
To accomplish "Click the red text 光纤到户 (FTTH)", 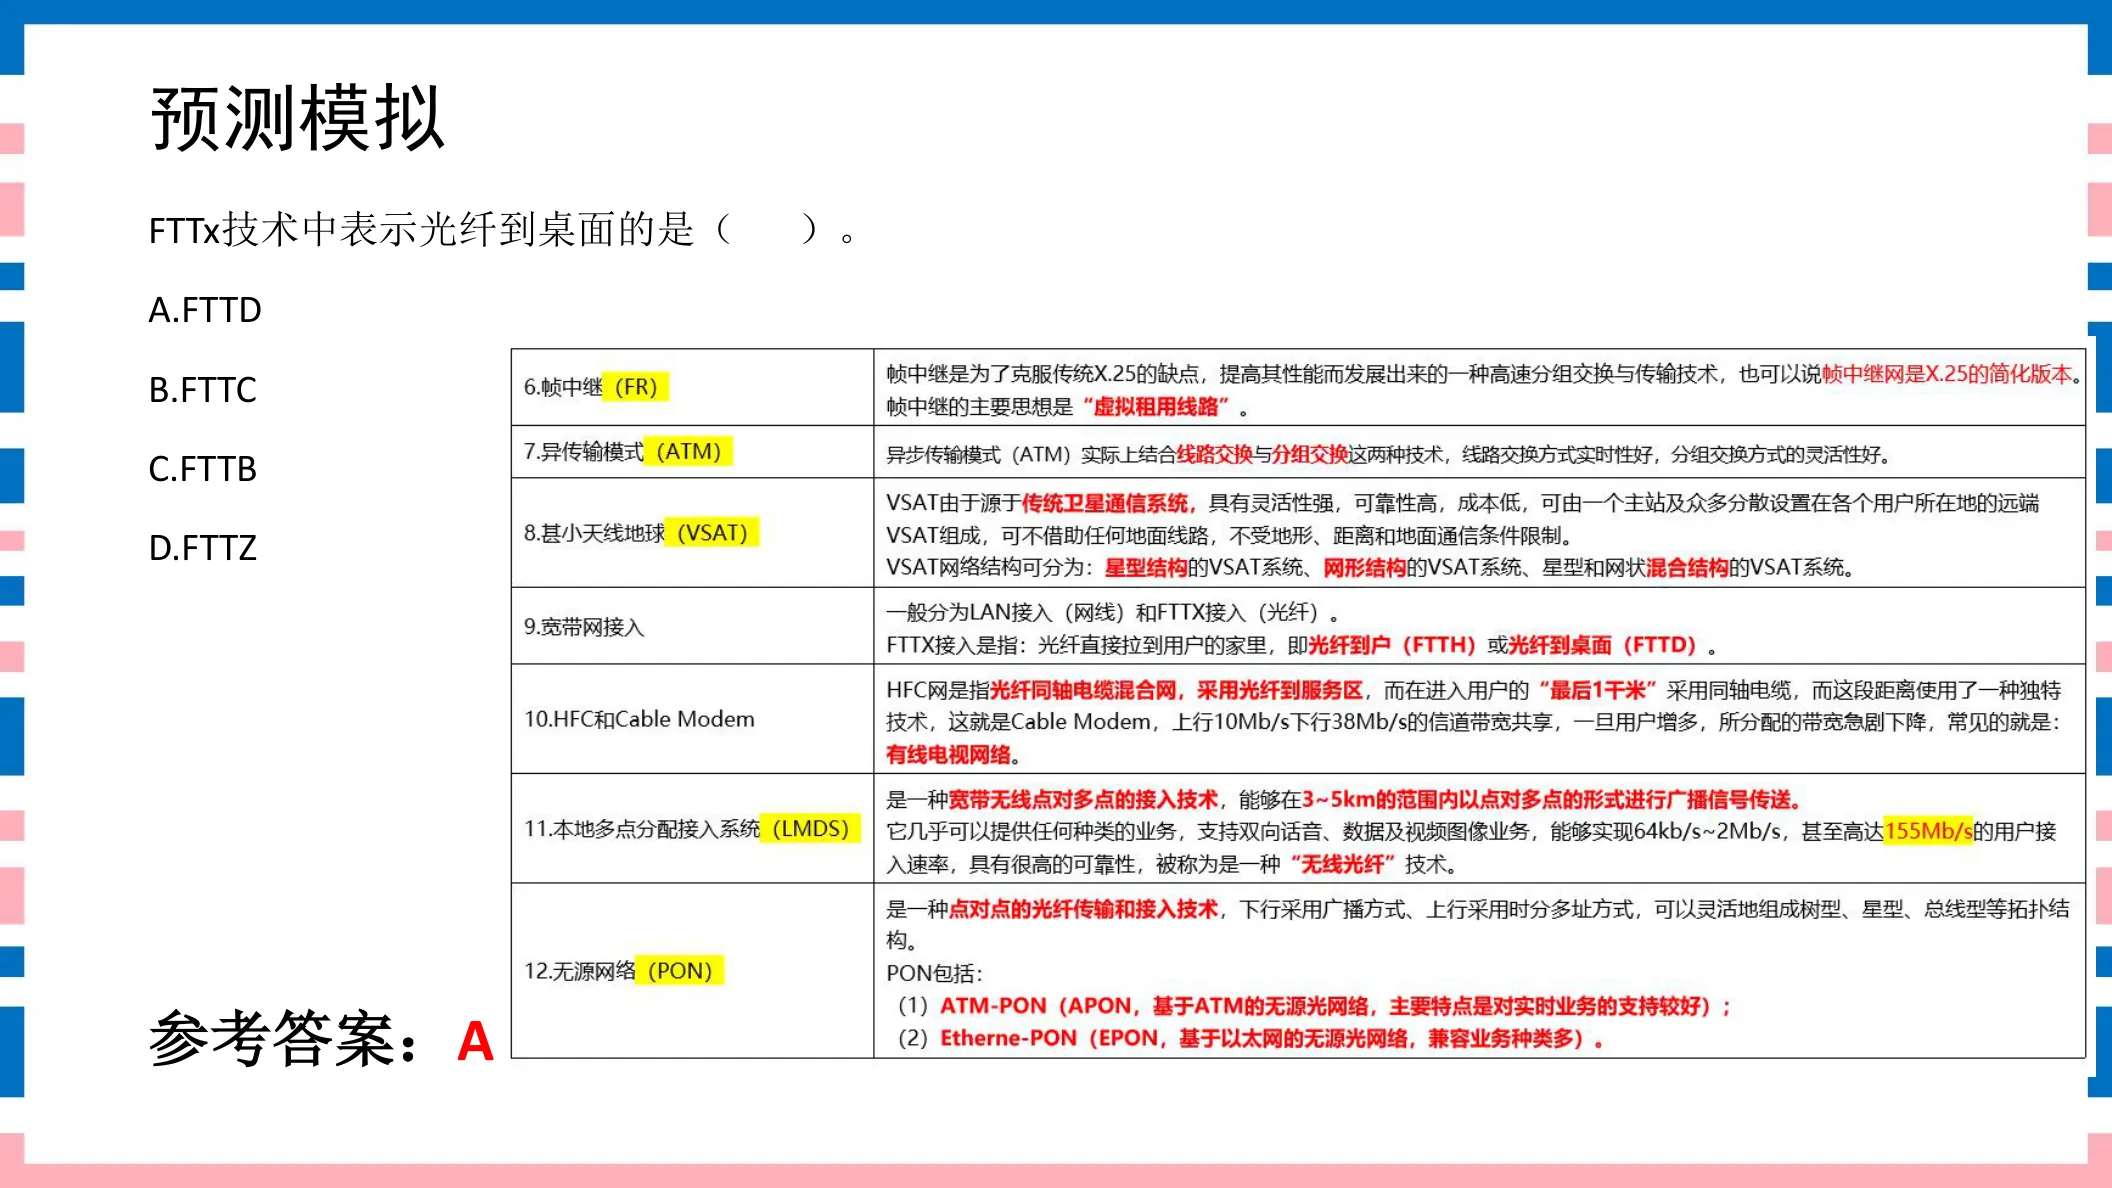I will (1392, 645).
